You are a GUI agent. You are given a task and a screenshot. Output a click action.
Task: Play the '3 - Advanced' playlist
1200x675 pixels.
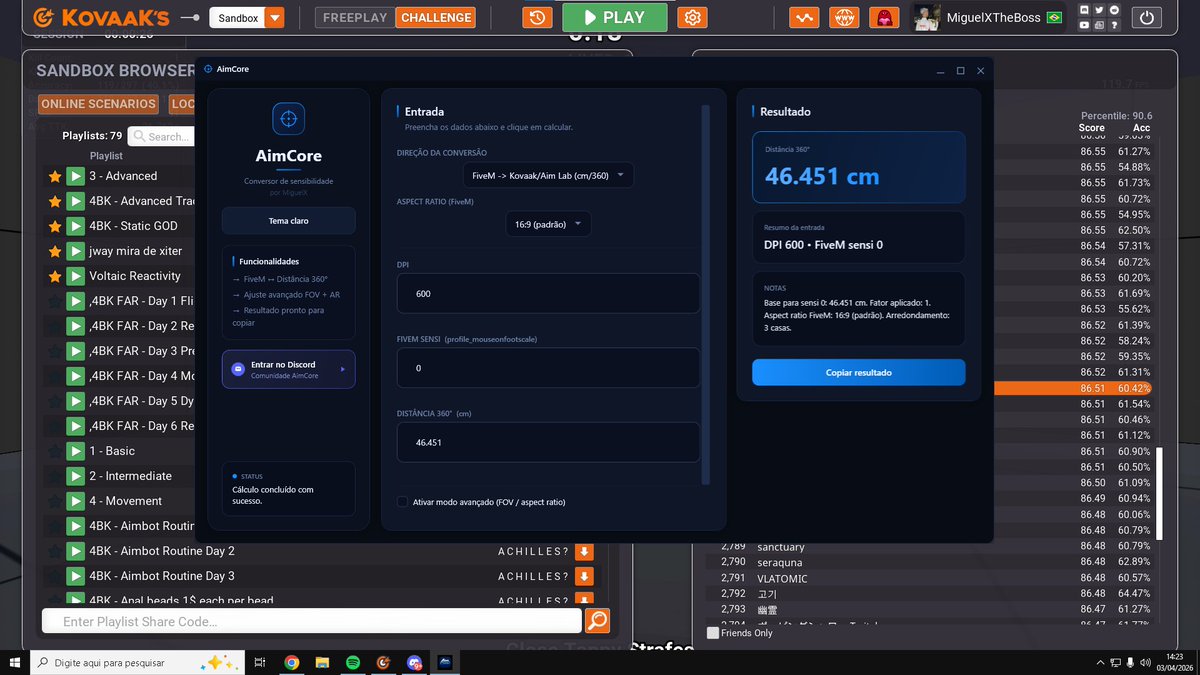pos(75,176)
